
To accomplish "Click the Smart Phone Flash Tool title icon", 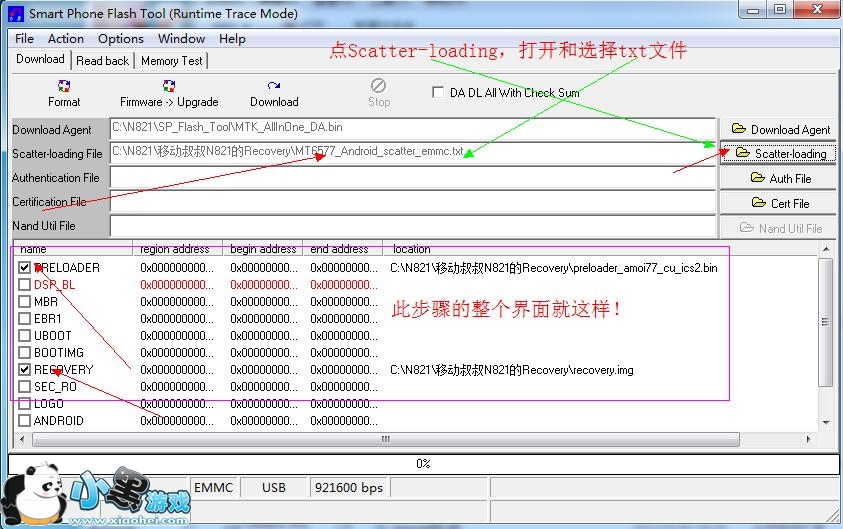I will [x=16, y=13].
